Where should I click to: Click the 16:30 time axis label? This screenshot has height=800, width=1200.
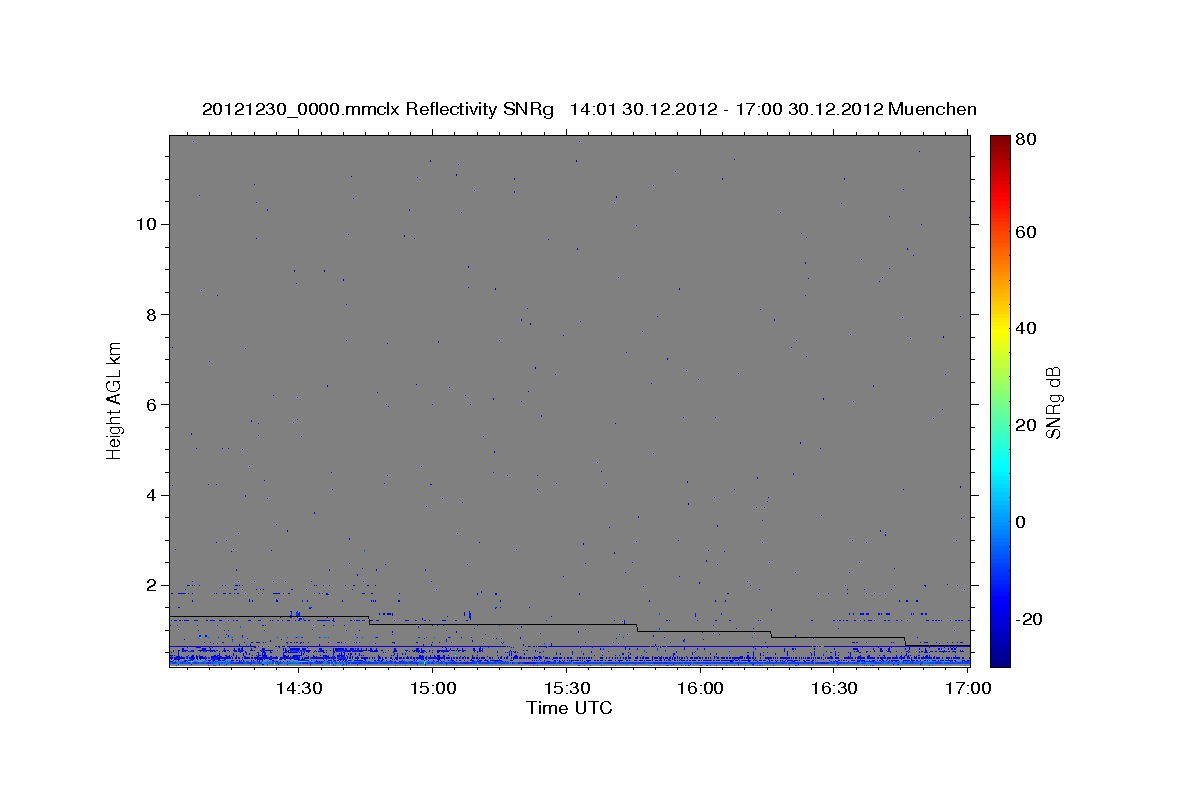834,688
